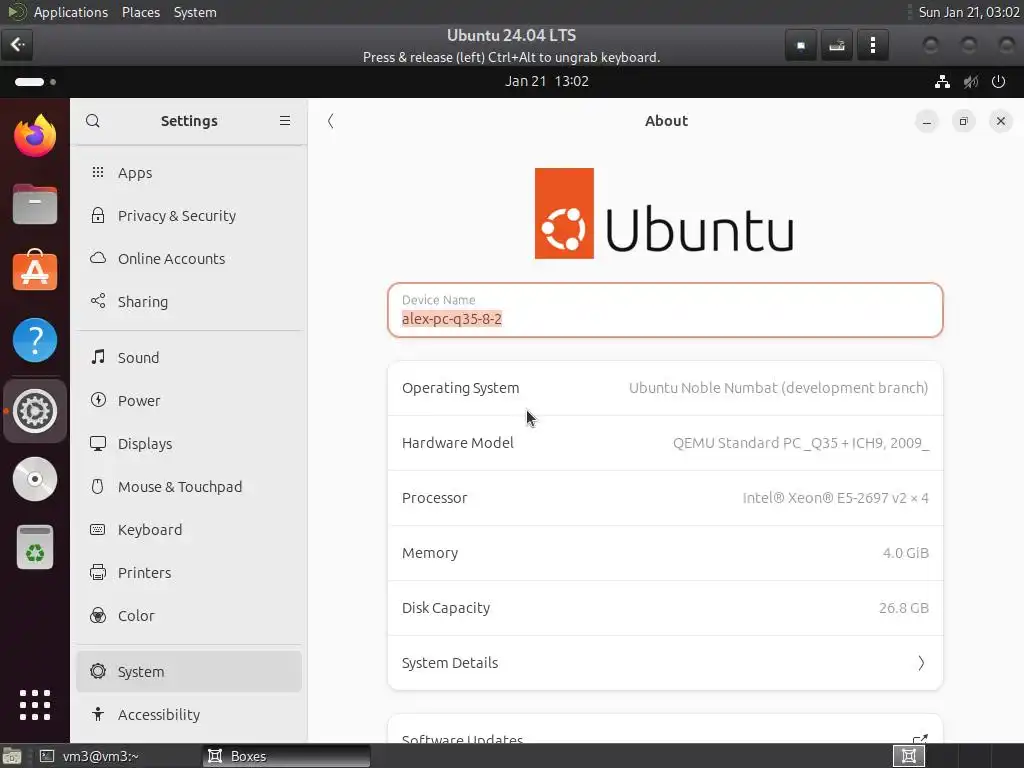This screenshot has width=1024, height=768.
Task: Open host Places menu
Action: click(x=140, y=12)
